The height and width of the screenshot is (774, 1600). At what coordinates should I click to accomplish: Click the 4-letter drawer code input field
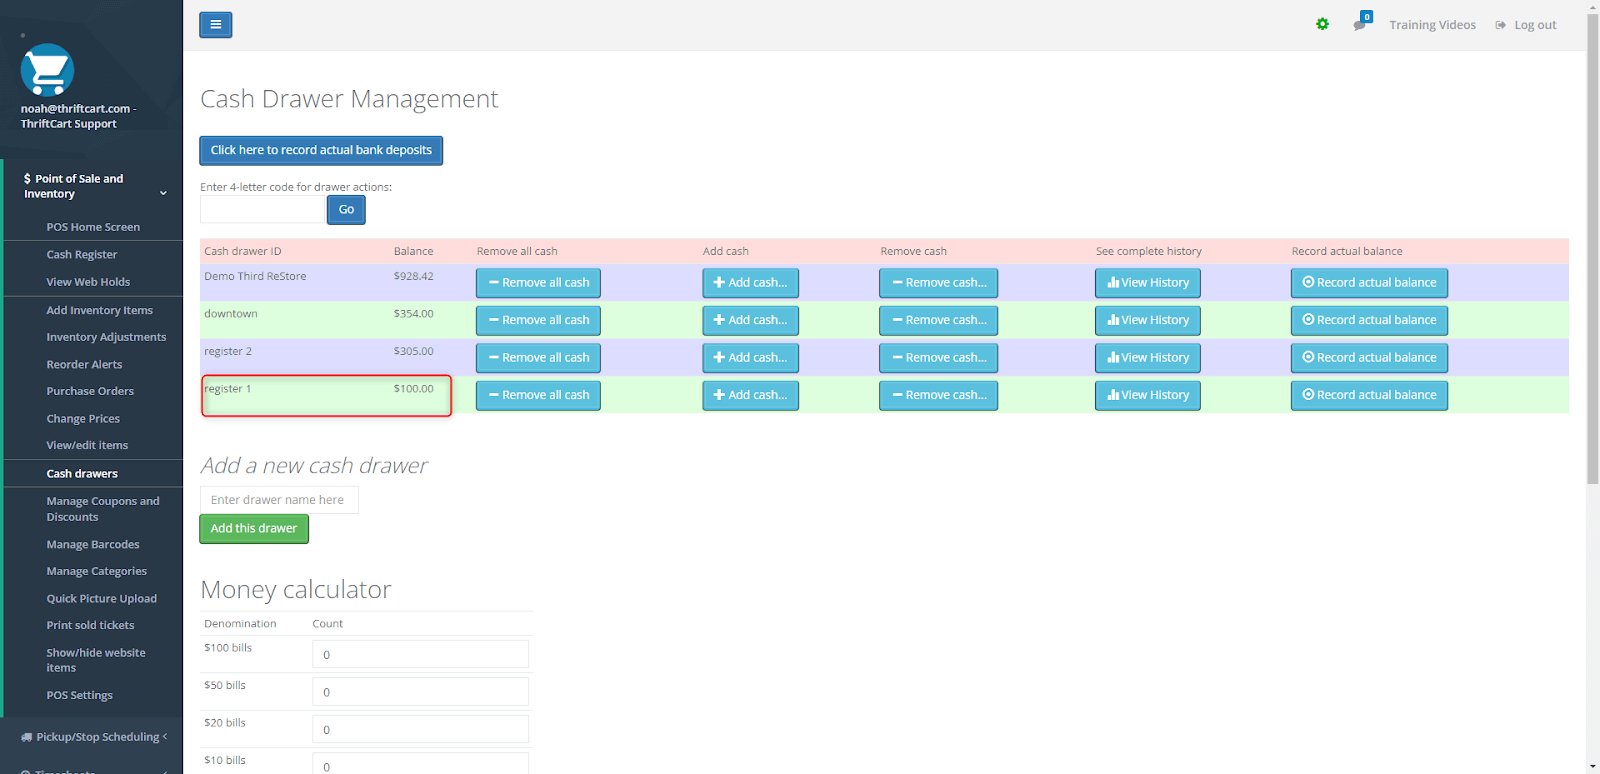263,209
